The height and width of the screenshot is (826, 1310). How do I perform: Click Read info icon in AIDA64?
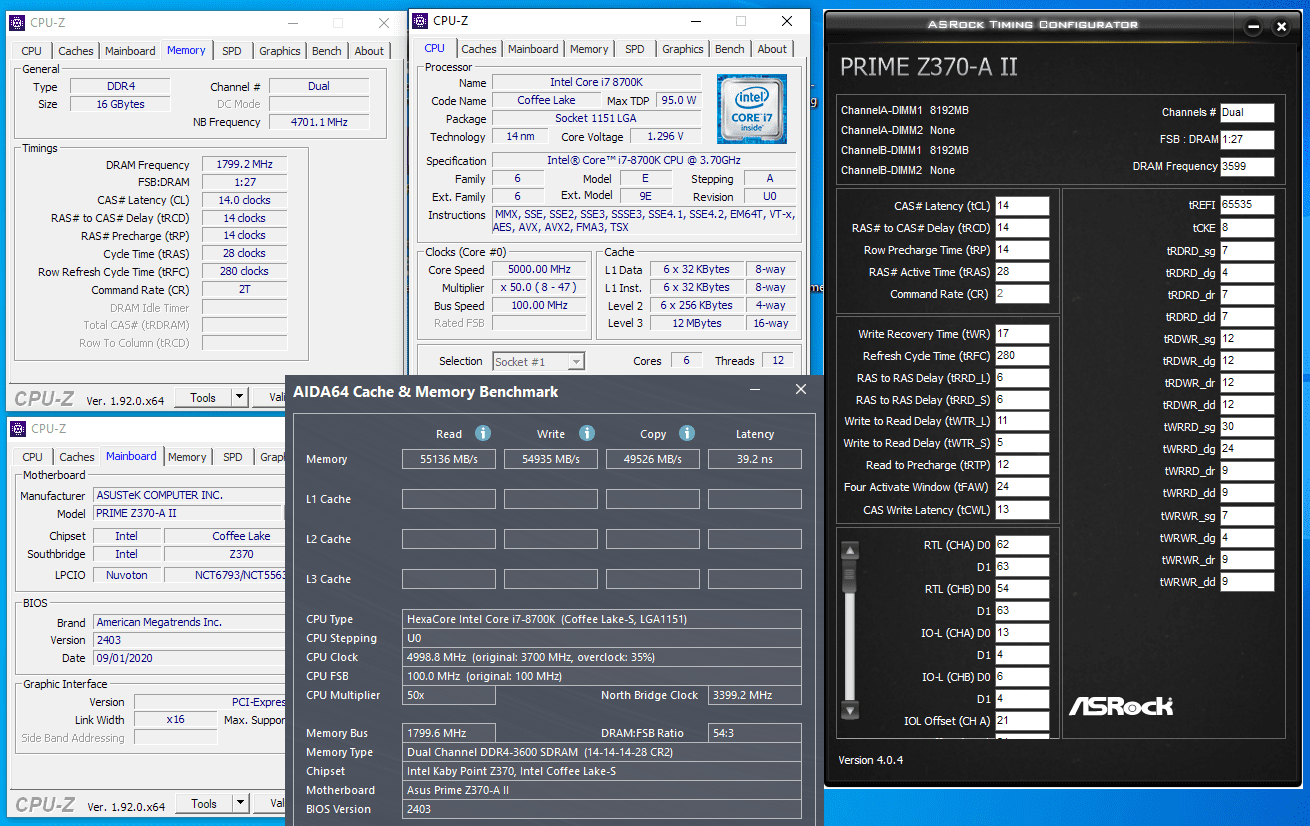(482, 433)
